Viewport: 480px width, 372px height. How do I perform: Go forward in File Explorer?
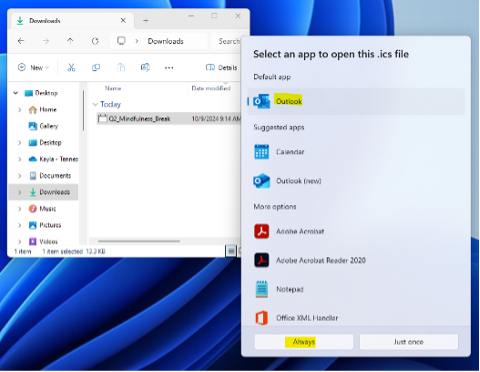coord(46,41)
